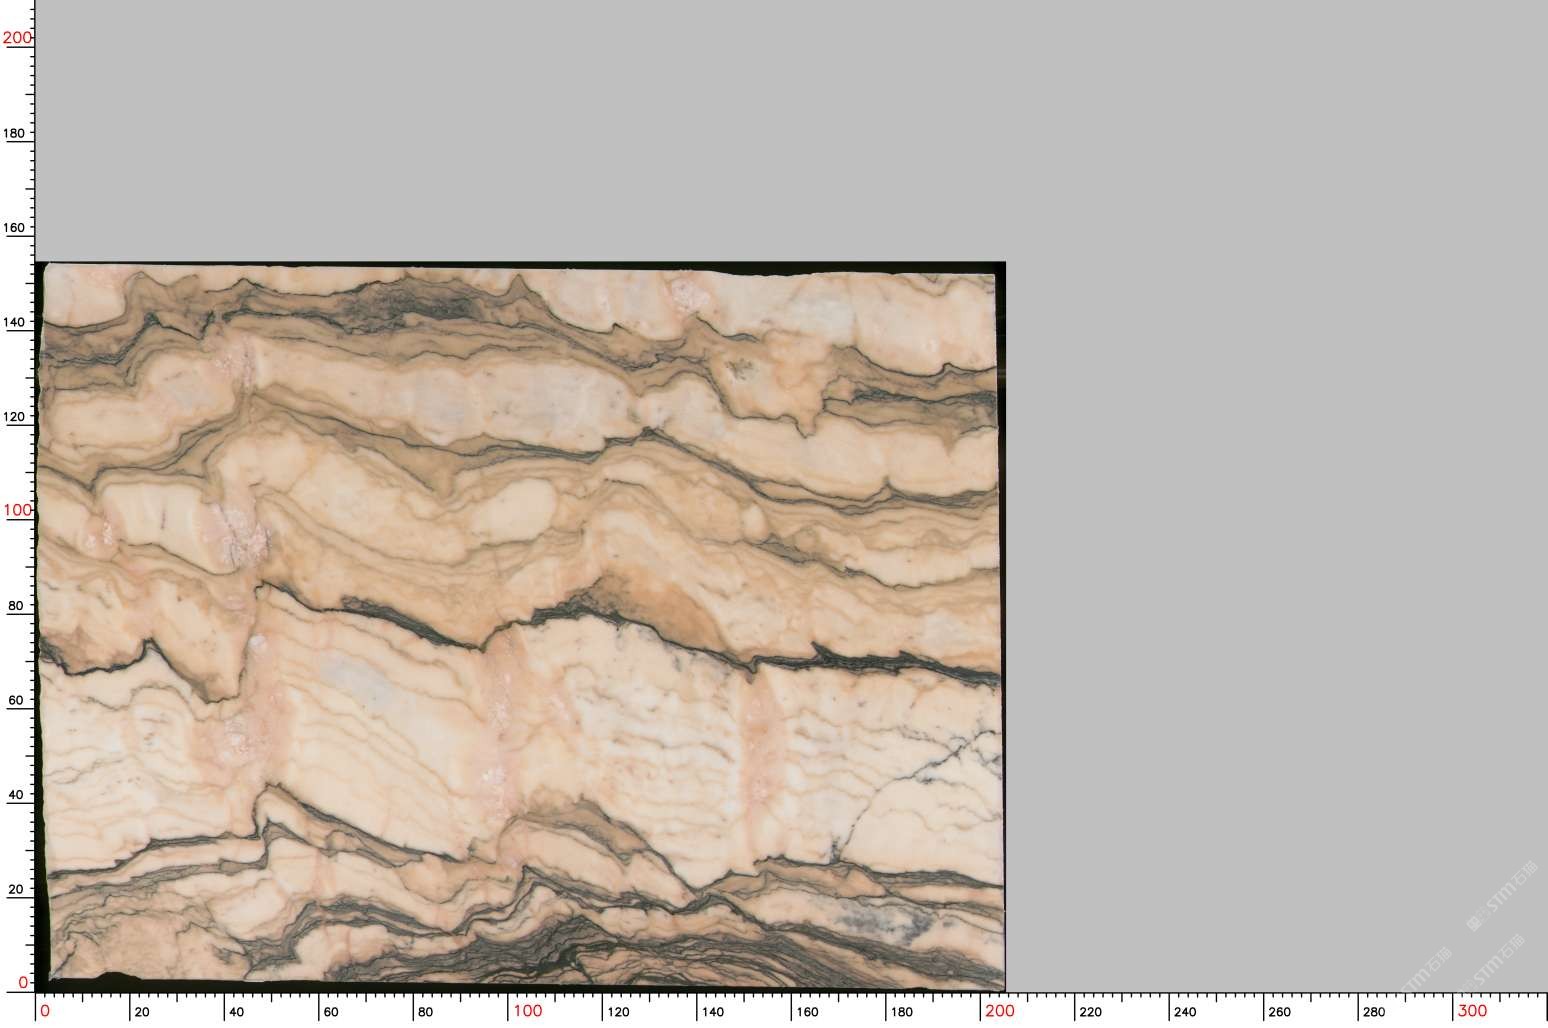Click the marble slab image
The height and width of the screenshot is (1028, 1548).
tap(520, 625)
